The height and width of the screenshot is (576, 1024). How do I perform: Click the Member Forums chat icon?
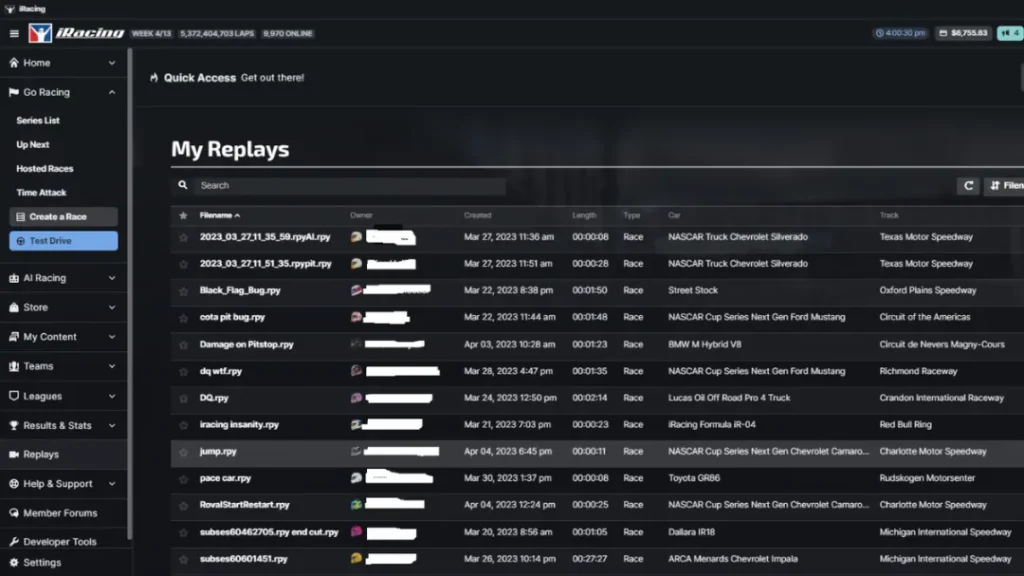click(x=14, y=513)
